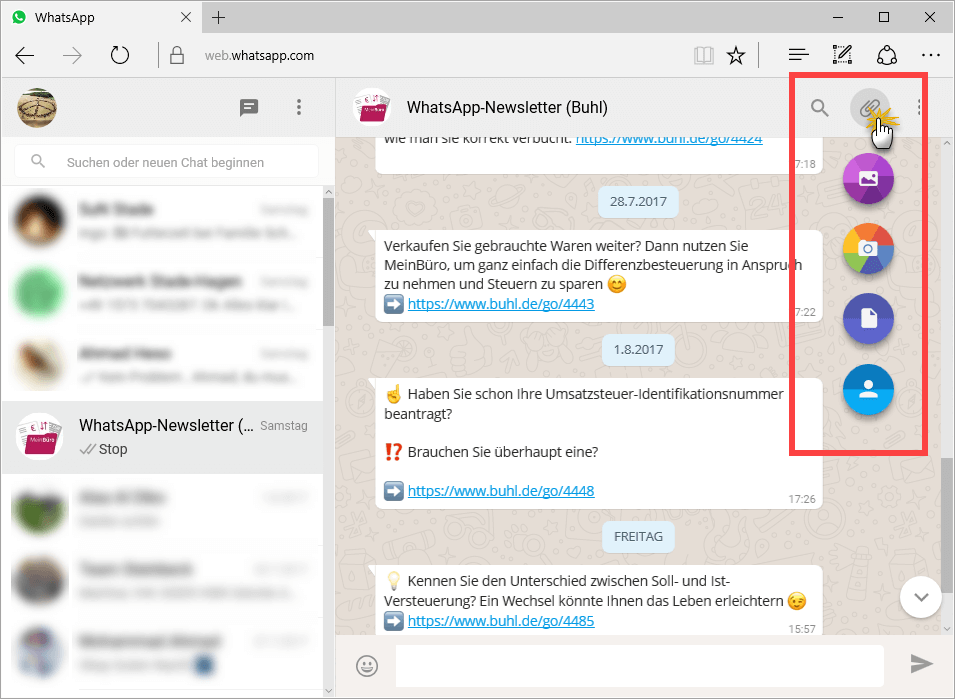Image resolution: width=955 pixels, height=699 pixels.
Task: Click own profile picture in sidebar header
Action: click(x=37, y=108)
